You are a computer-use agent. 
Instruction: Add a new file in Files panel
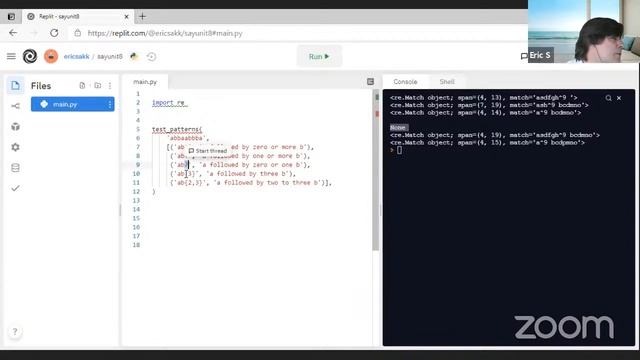coord(82,85)
